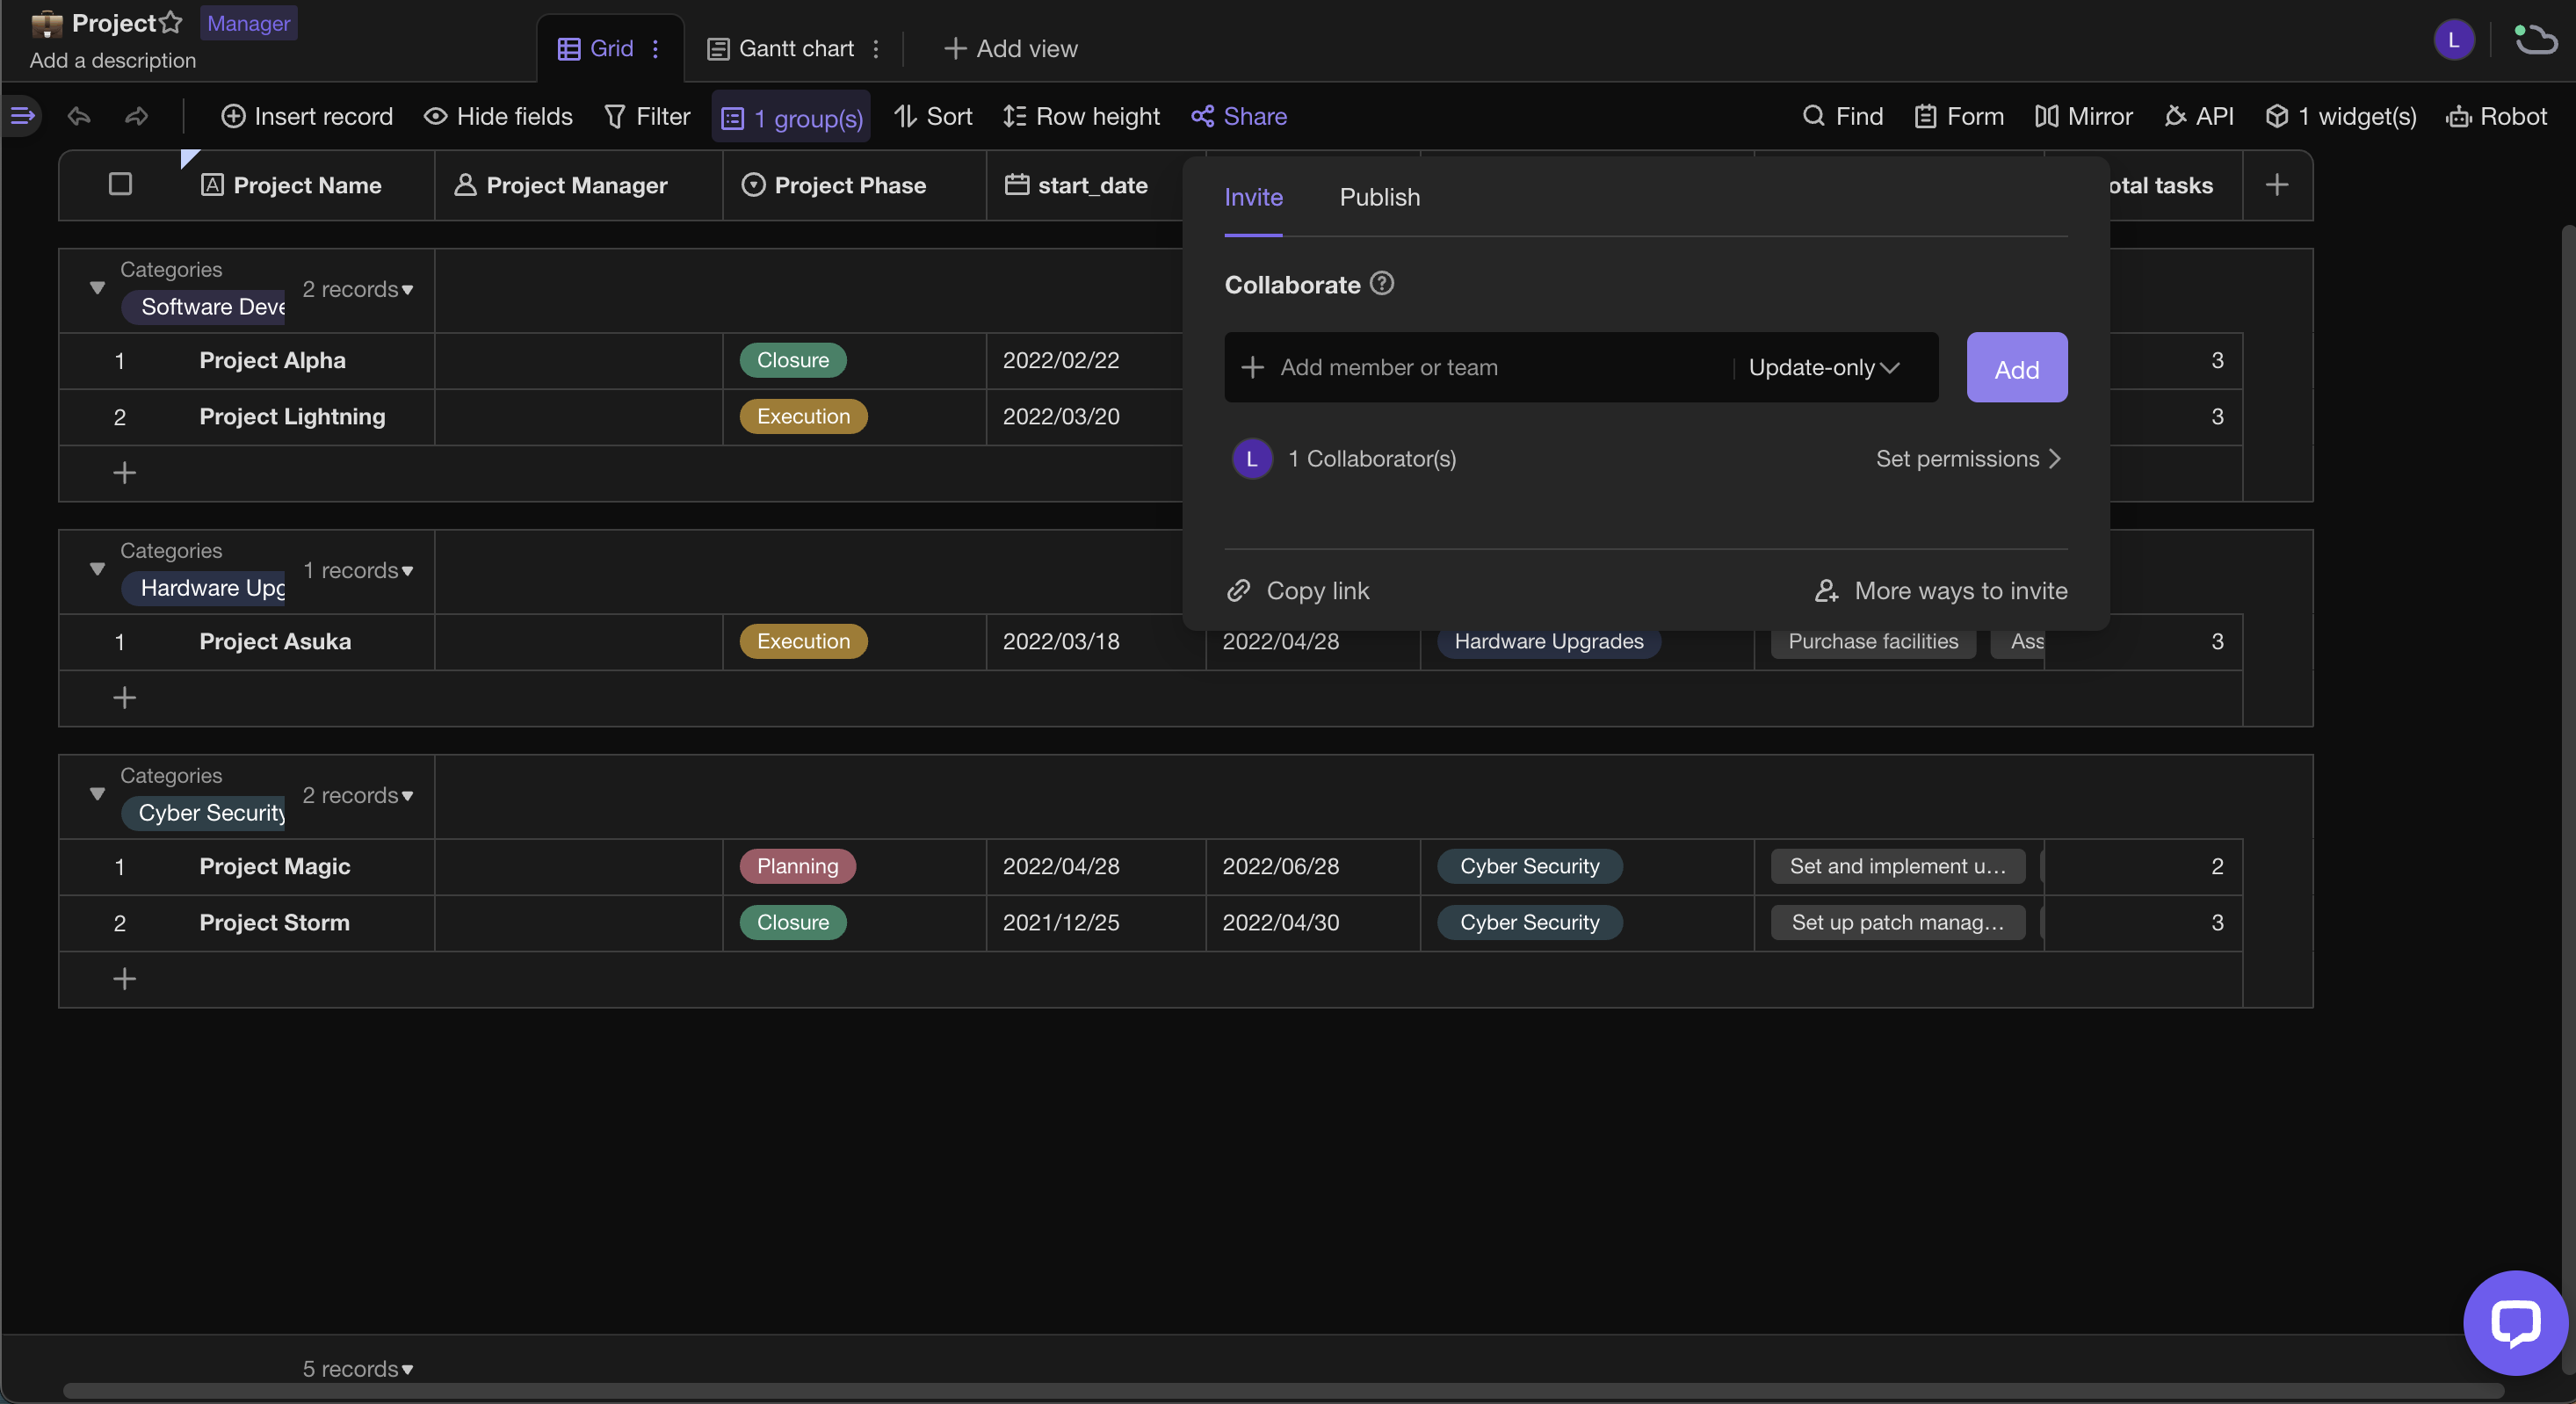Switch to the Gantt chart view
The image size is (2576, 1404).
[781, 49]
